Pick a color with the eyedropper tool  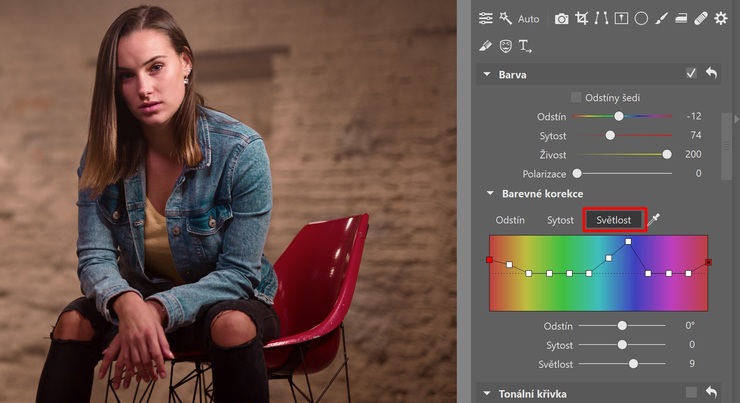click(654, 219)
